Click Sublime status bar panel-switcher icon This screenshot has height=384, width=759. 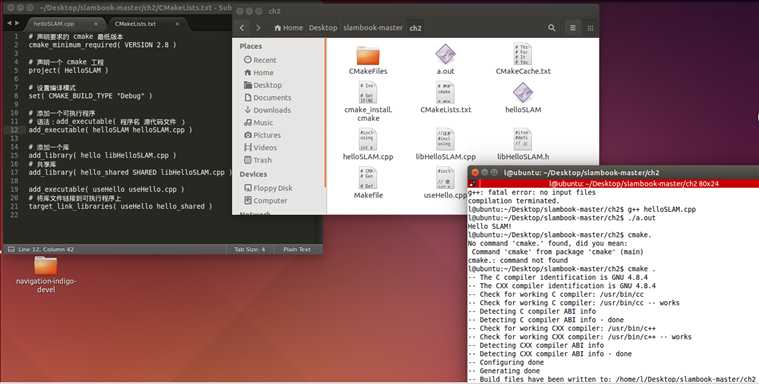(11, 249)
